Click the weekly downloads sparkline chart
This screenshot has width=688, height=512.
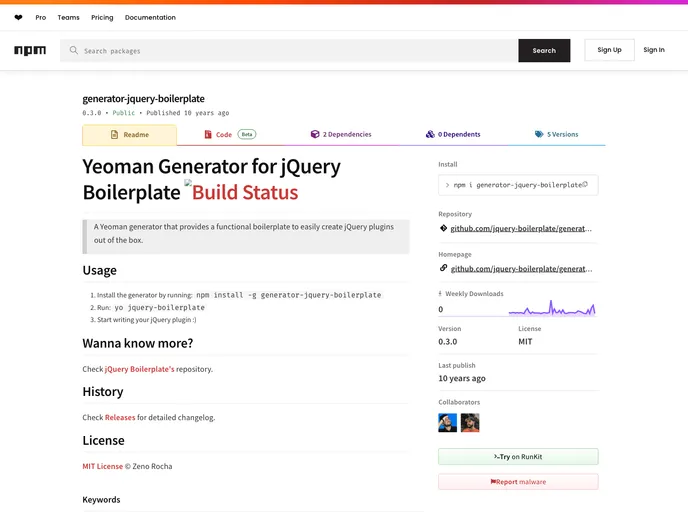[552, 308]
